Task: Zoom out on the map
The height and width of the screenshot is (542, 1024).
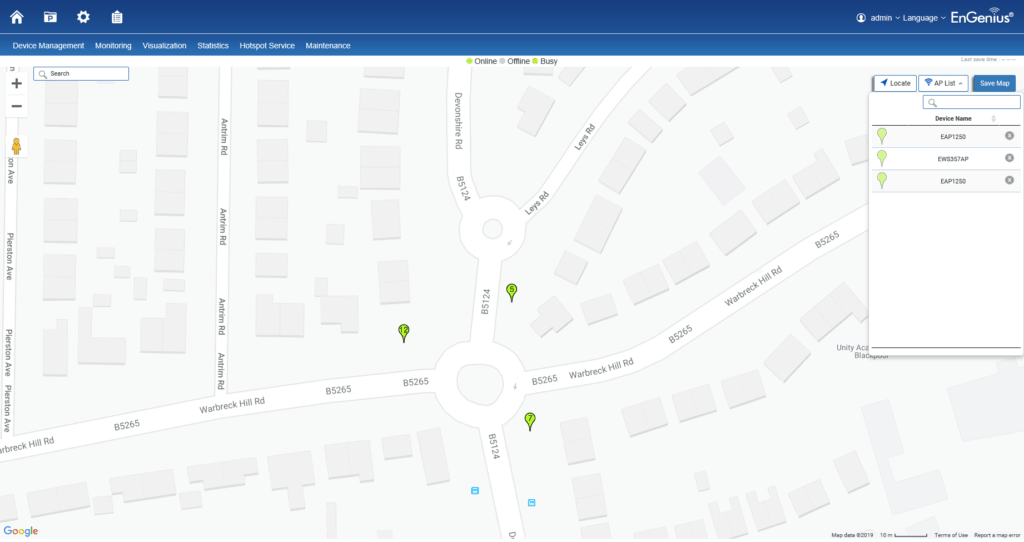Action: pos(16,106)
